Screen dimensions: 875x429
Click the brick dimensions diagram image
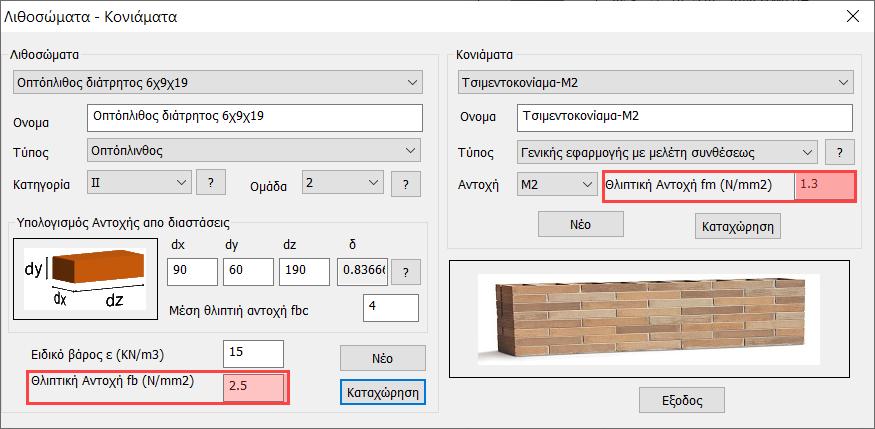85,279
